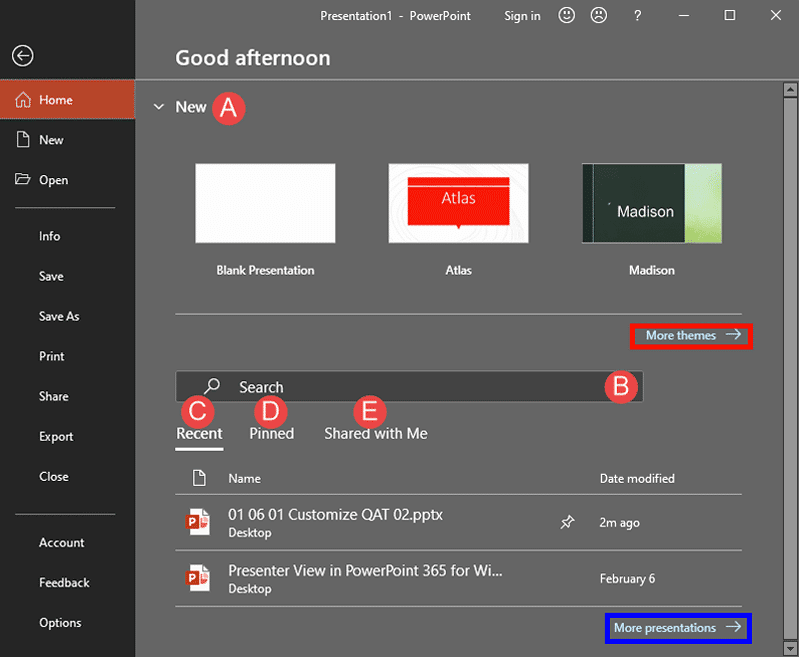Select the Recent tab
This screenshot has height=657, width=799.
click(x=199, y=433)
